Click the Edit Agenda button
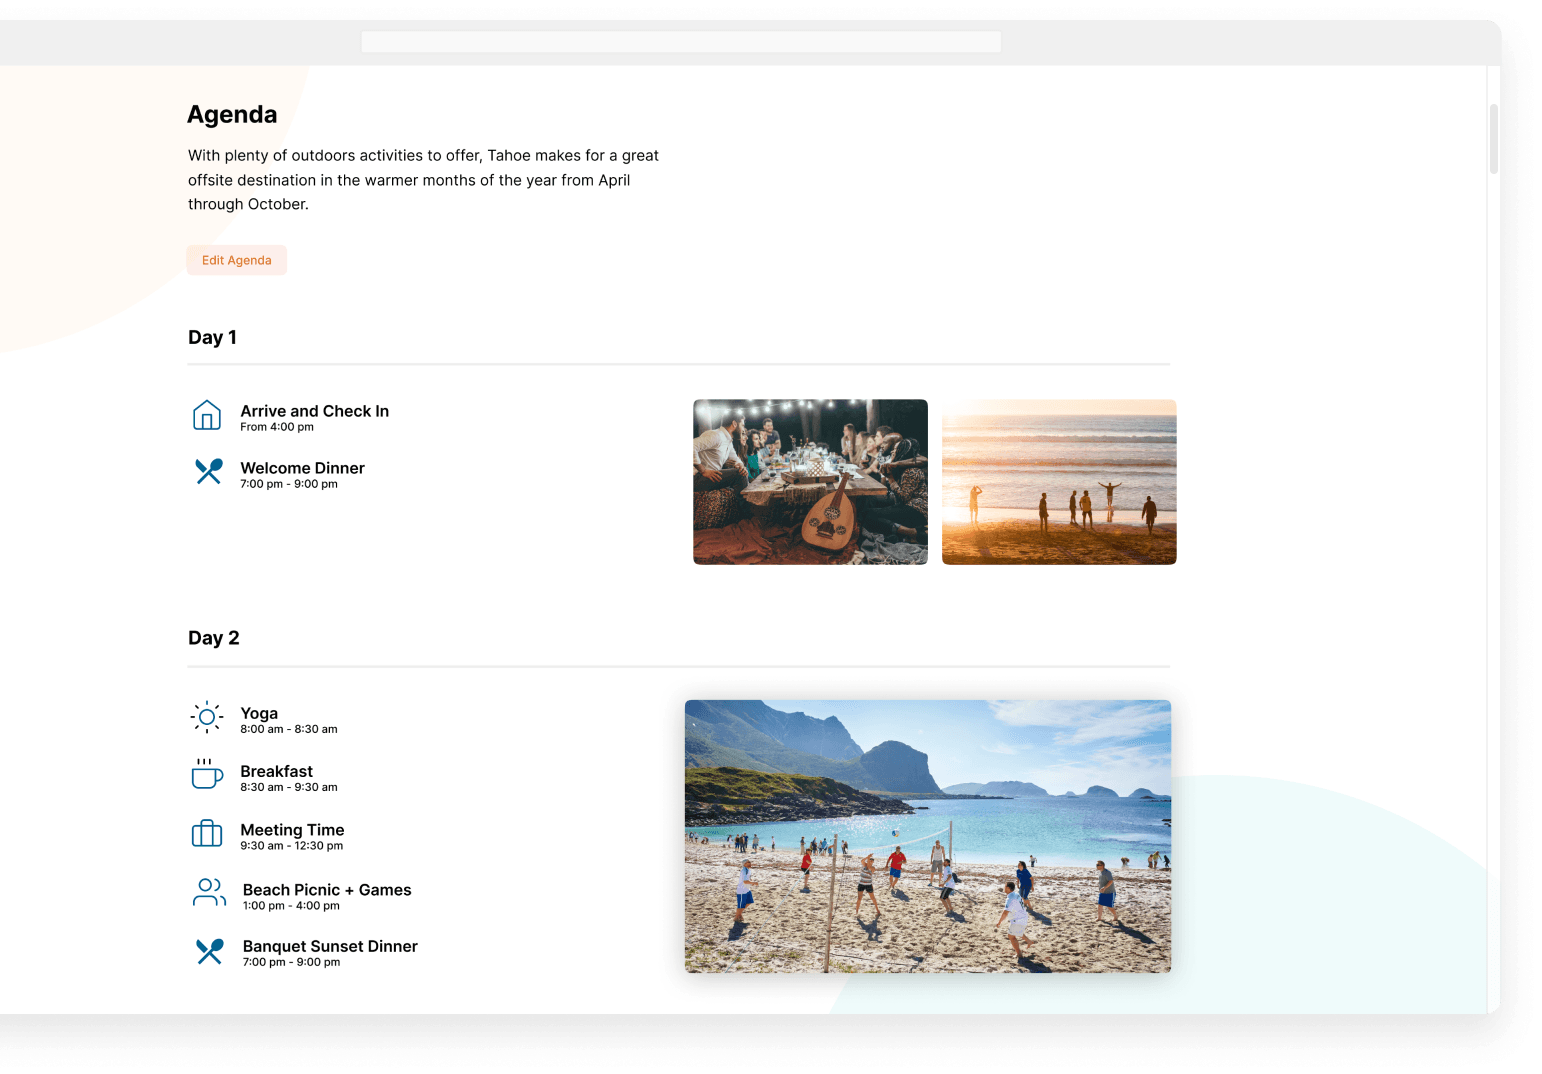1542x1074 pixels. tap(237, 260)
